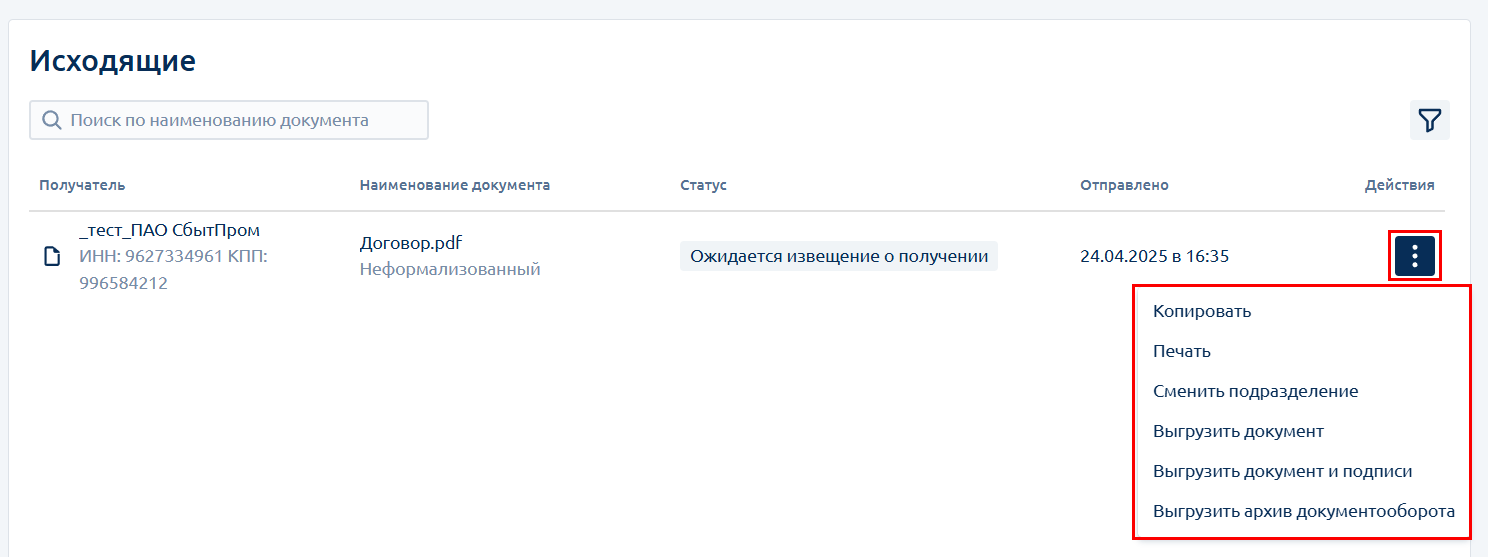Click sent date 24.04.2025 в 16:35
The width and height of the screenshot is (1488, 557).
click(1154, 256)
